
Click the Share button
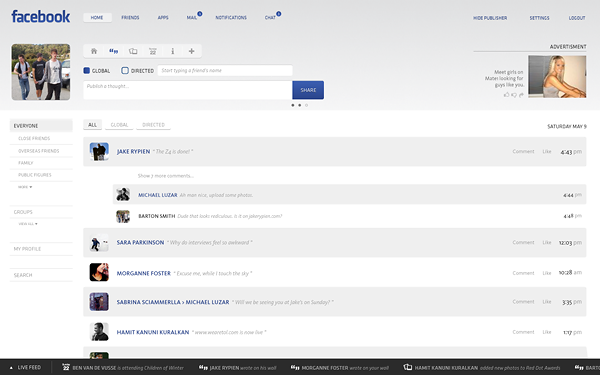(308, 90)
